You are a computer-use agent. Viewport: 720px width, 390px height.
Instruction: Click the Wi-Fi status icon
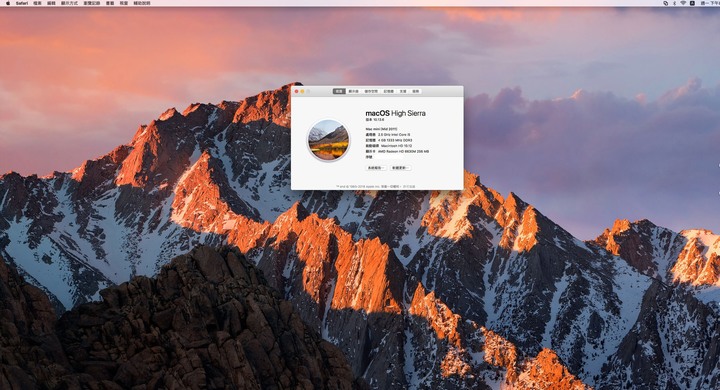point(683,3)
